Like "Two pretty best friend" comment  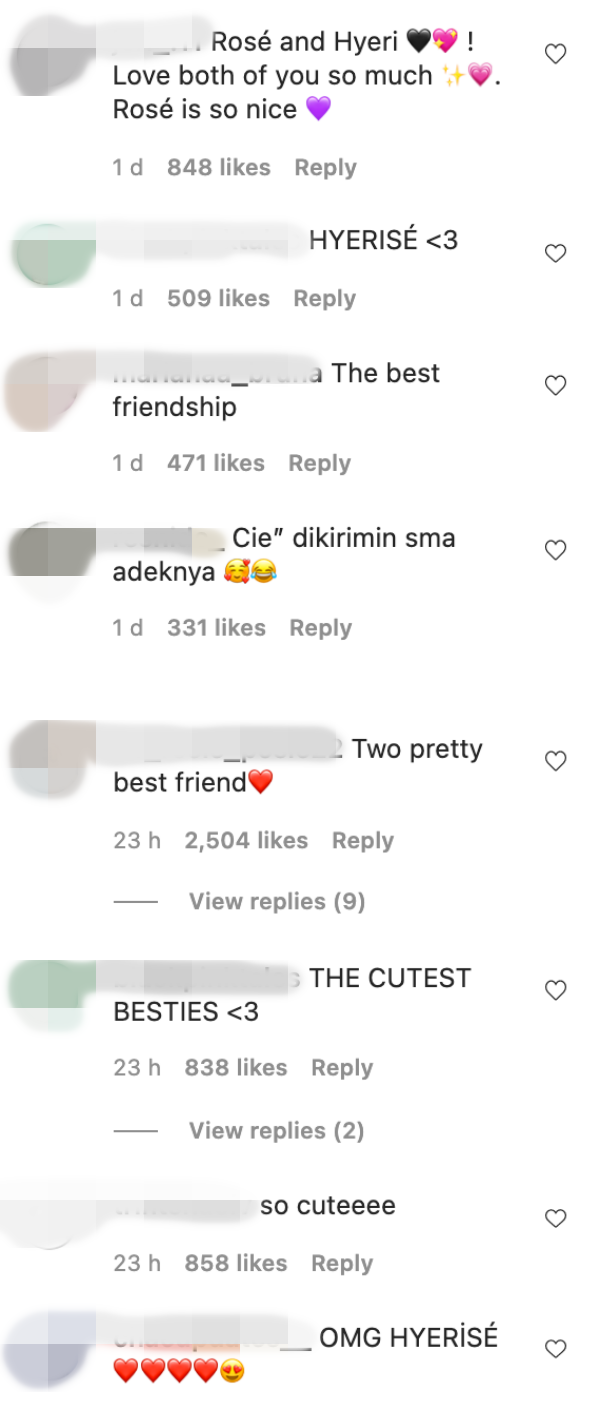point(555,762)
